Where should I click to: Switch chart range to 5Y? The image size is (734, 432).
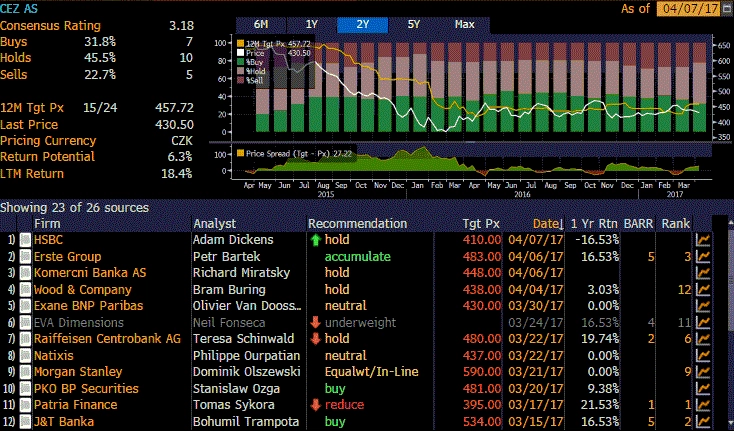413,25
